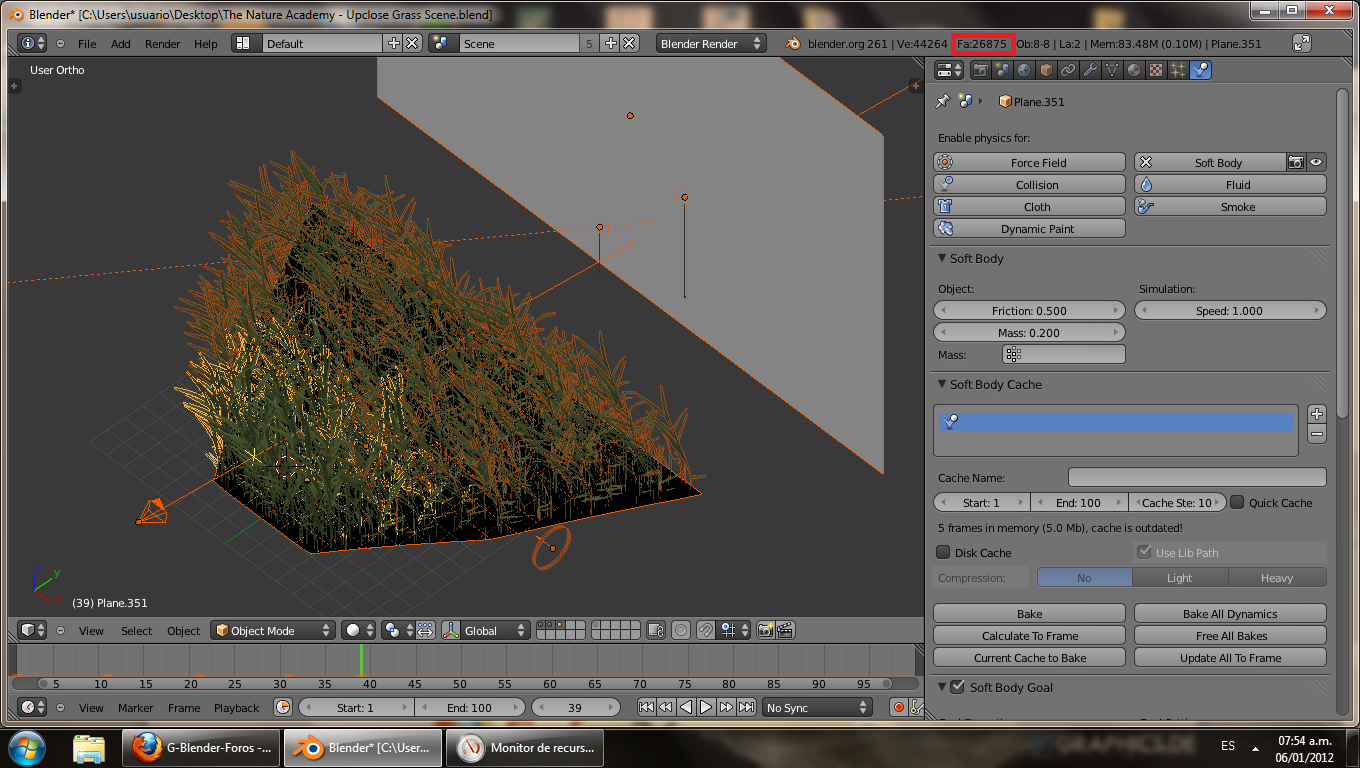1360x768 pixels.
Task: Open the Render menu
Action: tap(162, 44)
